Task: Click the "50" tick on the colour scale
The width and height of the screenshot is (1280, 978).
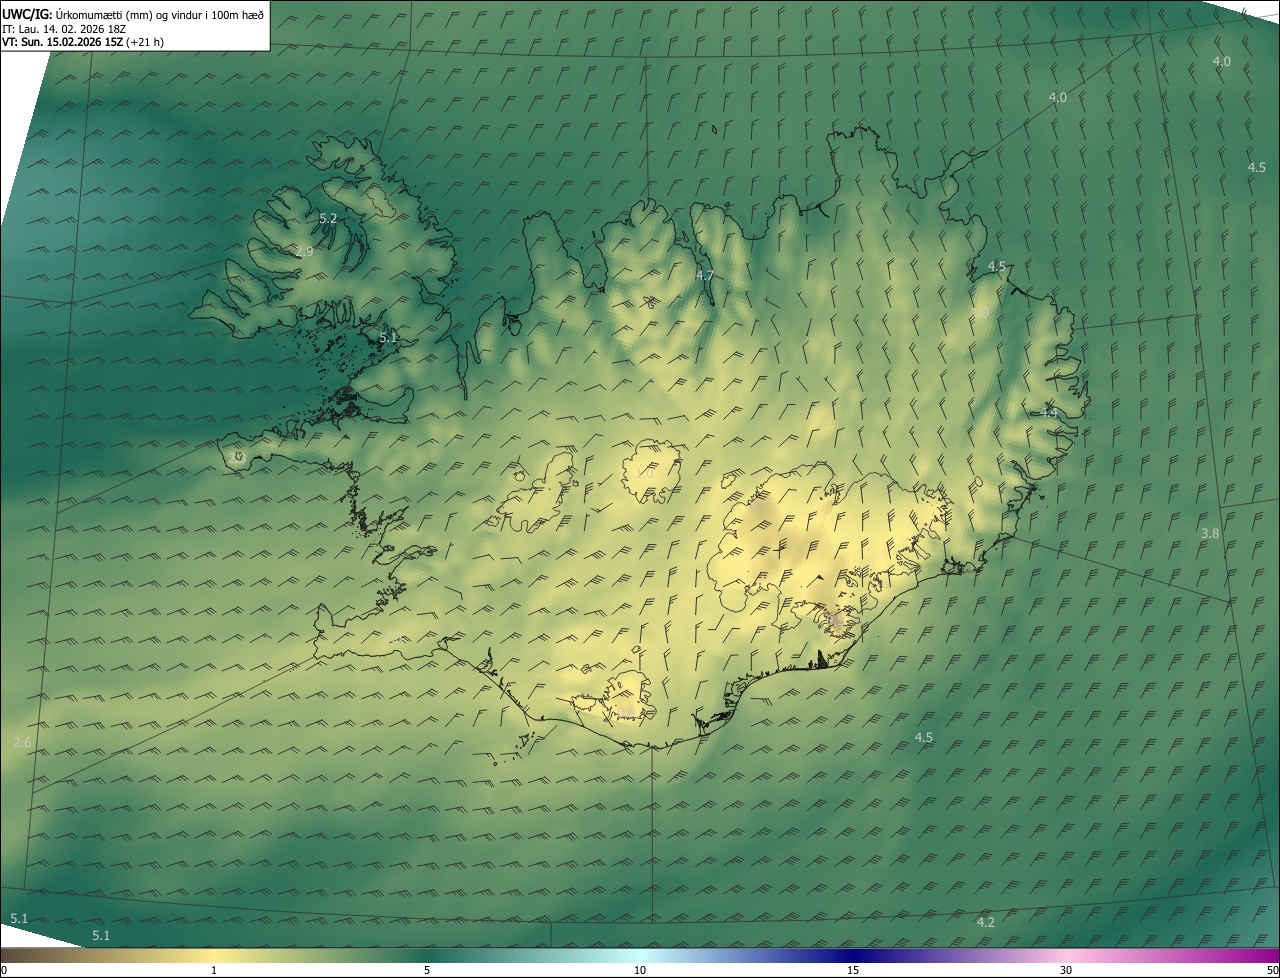Action: tap(1272, 971)
